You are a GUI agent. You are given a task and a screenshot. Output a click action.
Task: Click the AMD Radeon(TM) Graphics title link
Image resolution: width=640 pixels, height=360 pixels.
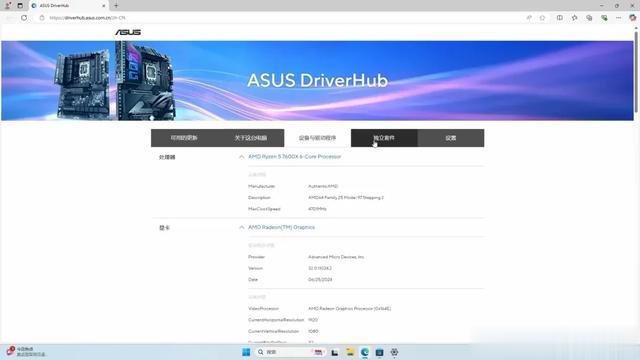pos(282,227)
